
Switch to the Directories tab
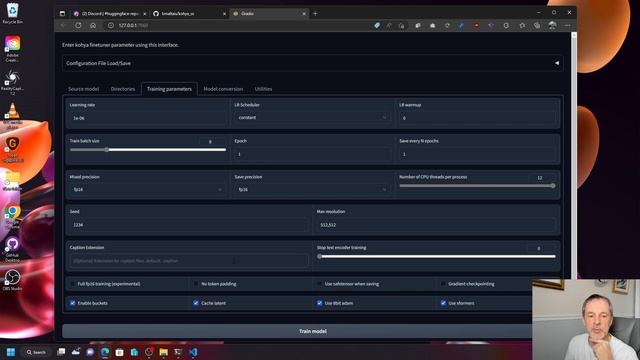(x=122, y=89)
